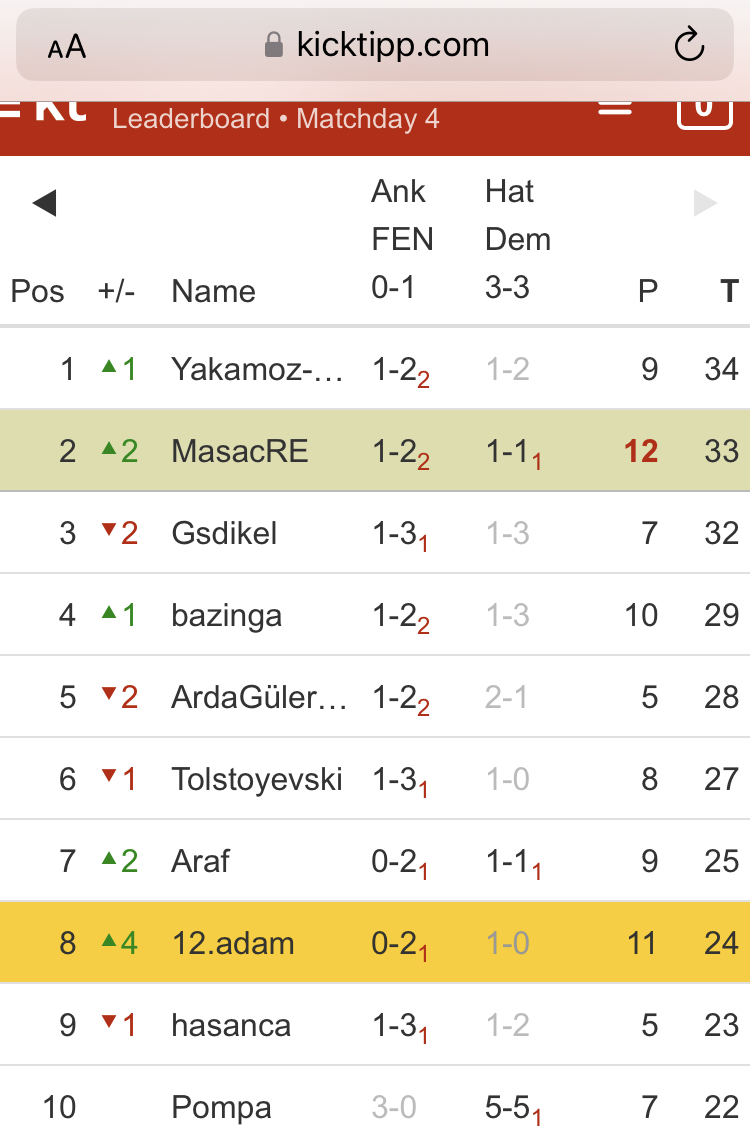Sort by the Name column header
750x1139 pixels.
tap(213, 292)
